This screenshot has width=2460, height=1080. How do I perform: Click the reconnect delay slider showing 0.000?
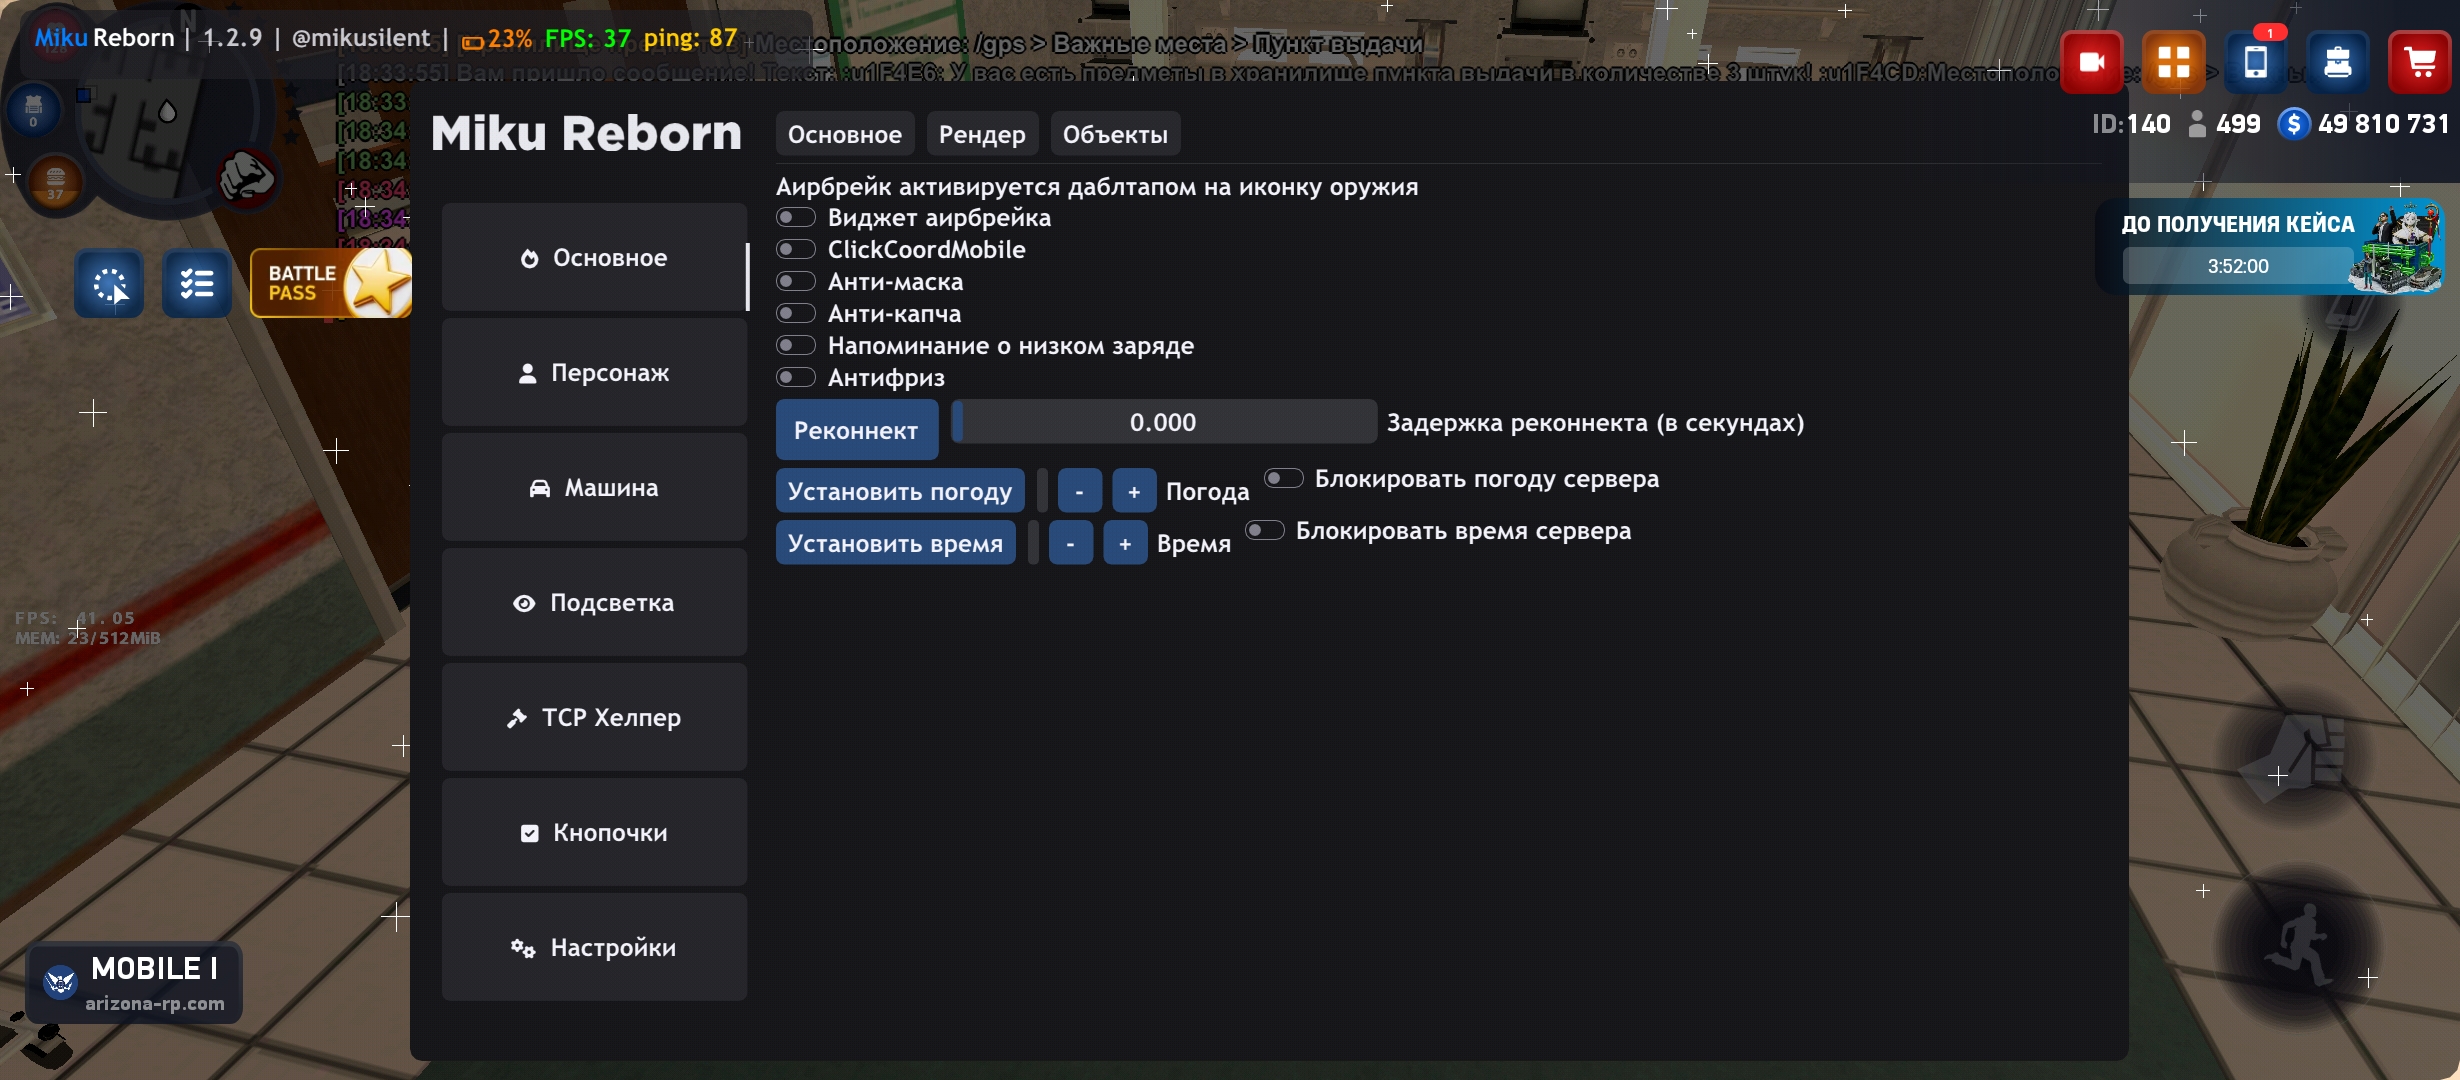1163,422
